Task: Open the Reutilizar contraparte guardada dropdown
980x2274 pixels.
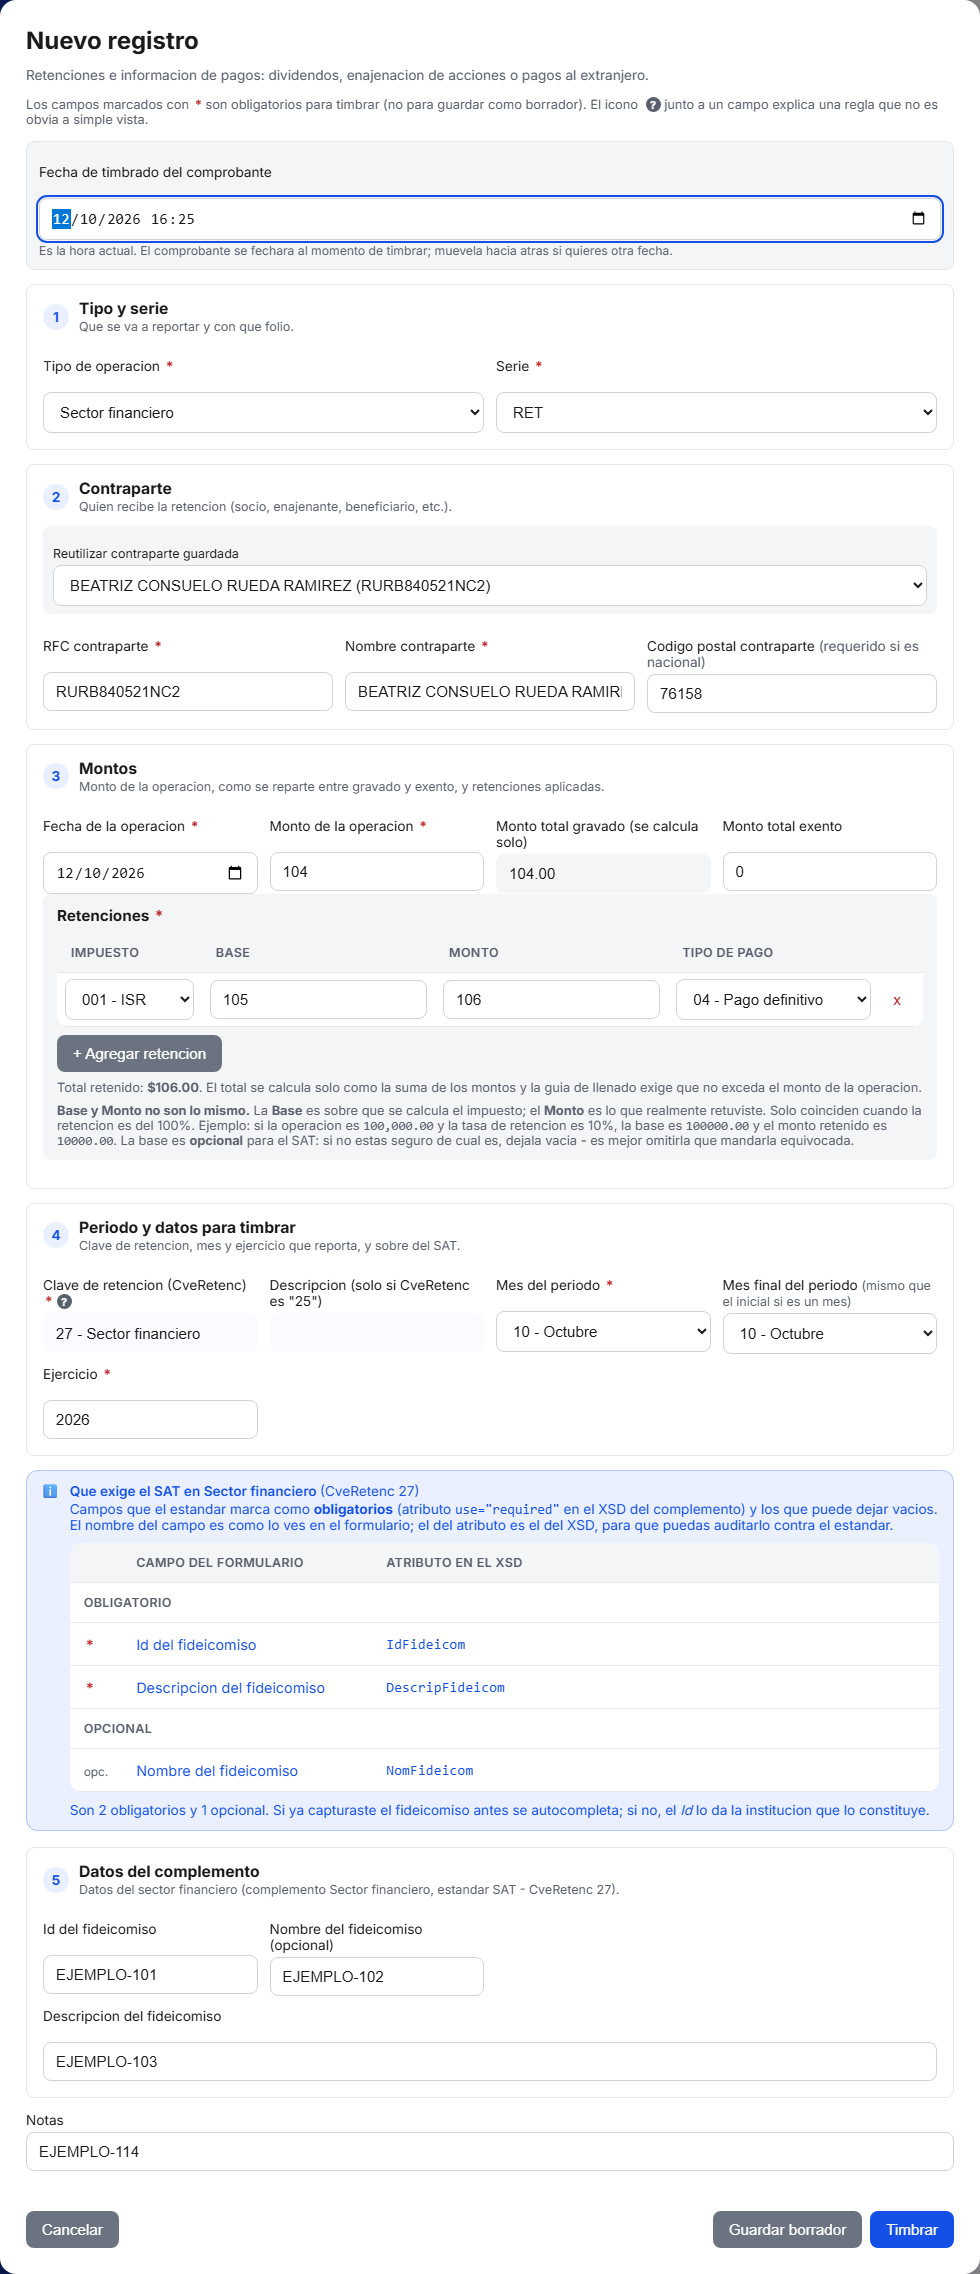Action: coord(490,586)
